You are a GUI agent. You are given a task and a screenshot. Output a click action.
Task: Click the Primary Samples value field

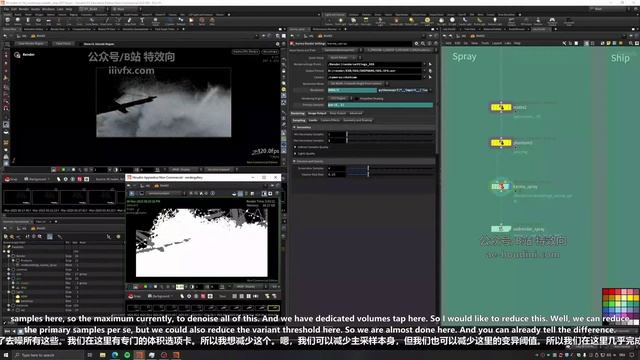click(380, 105)
